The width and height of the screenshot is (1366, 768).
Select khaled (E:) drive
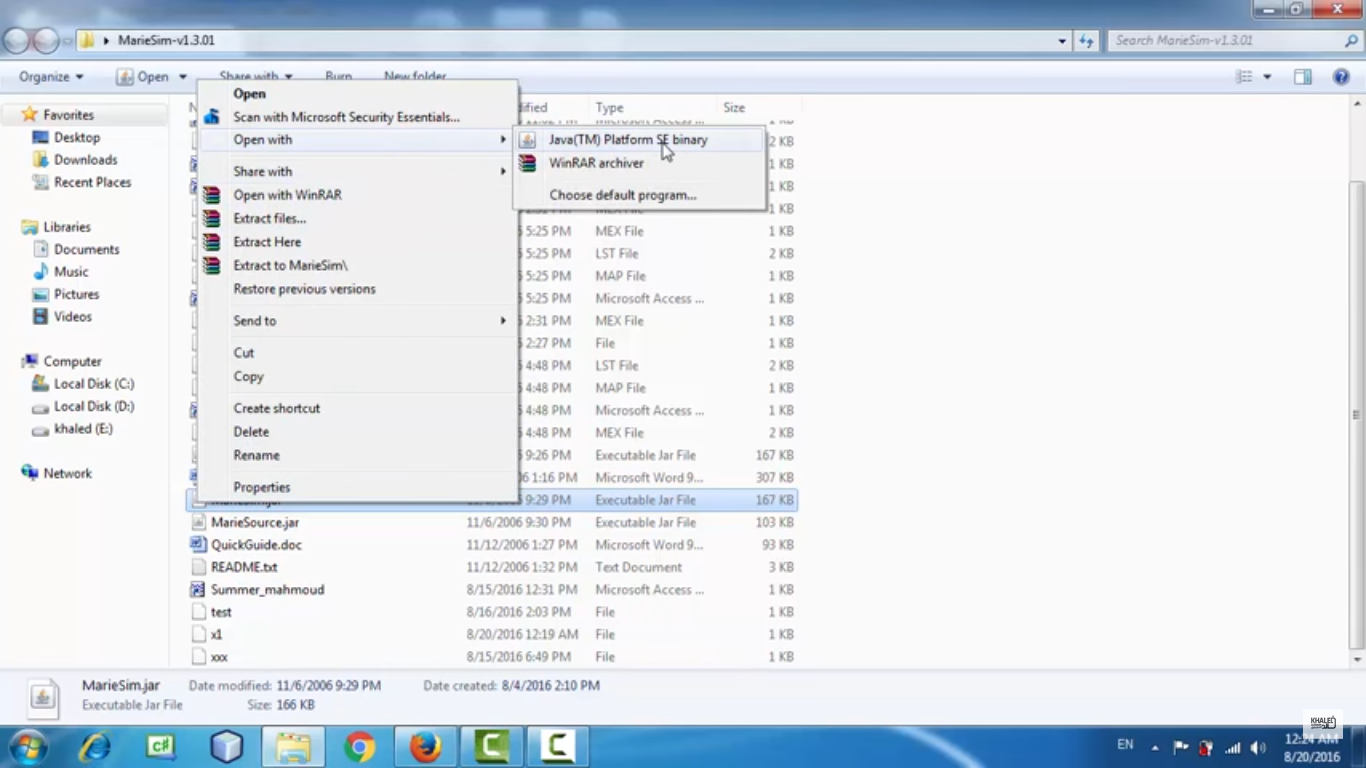pos(83,429)
